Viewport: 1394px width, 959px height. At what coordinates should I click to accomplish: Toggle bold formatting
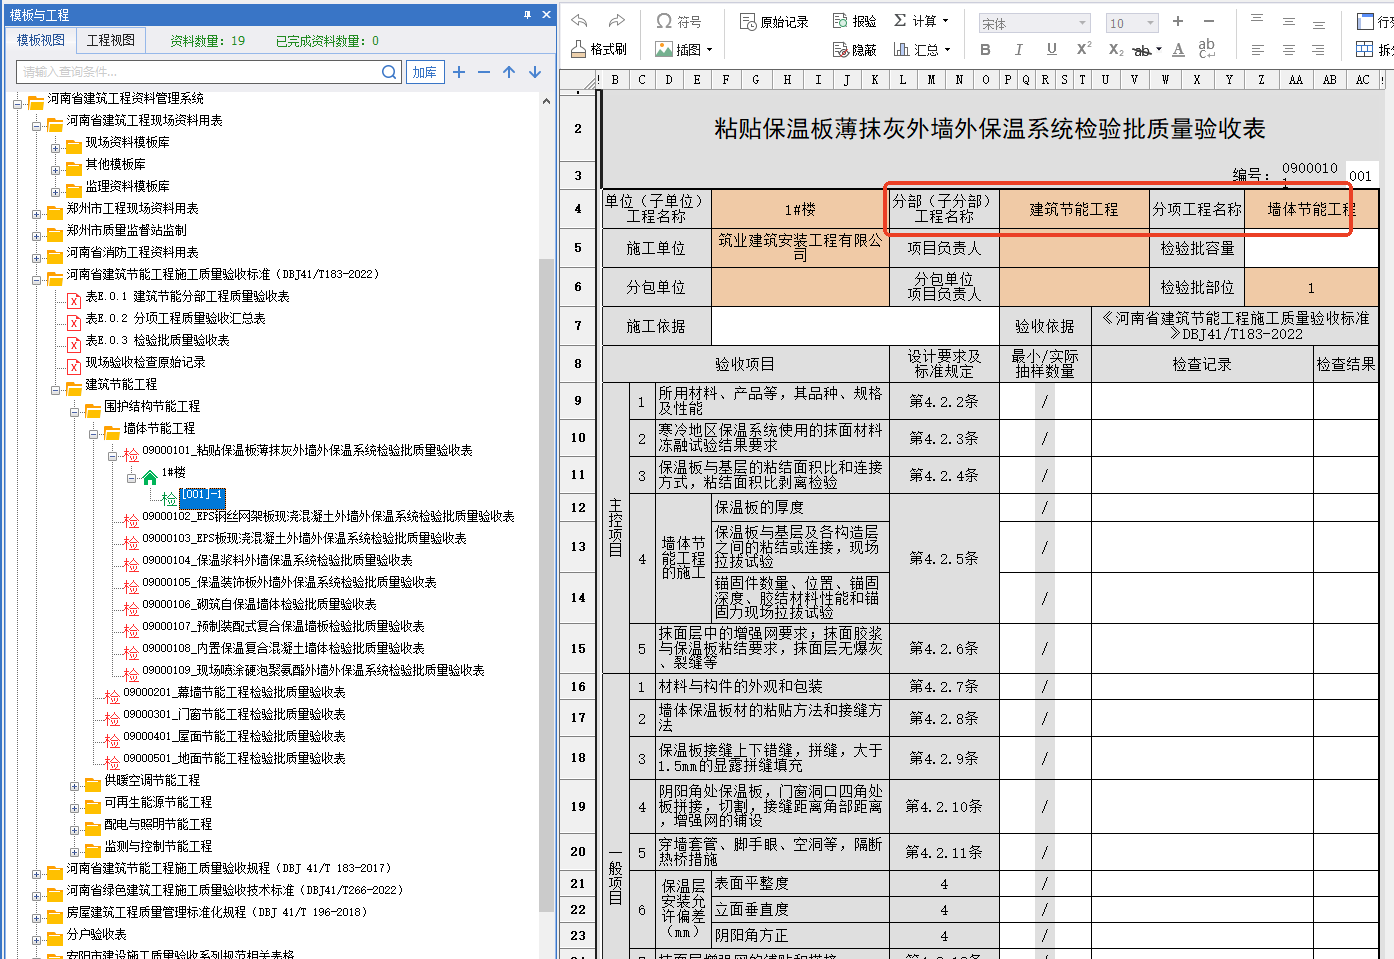(x=985, y=49)
